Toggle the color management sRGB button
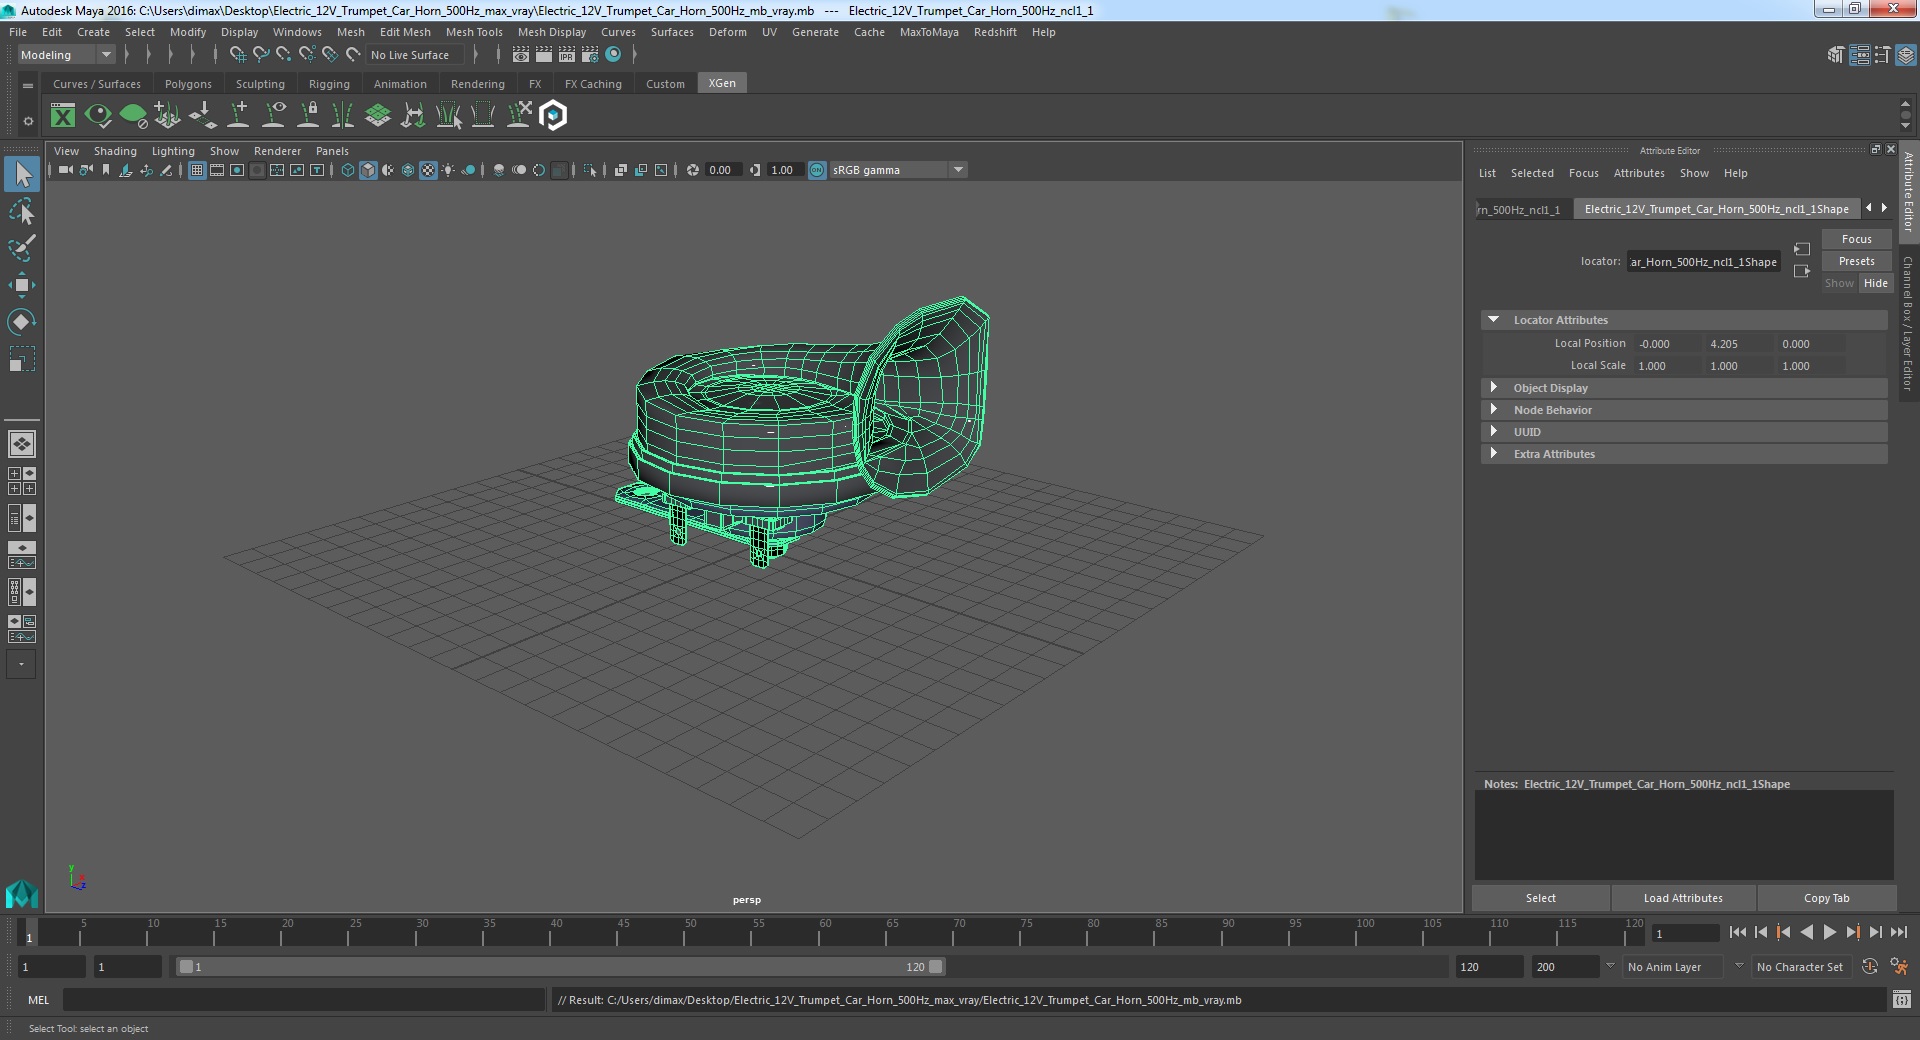Viewport: 1920px width, 1040px height. pyautogui.click(x=817, y=170)
